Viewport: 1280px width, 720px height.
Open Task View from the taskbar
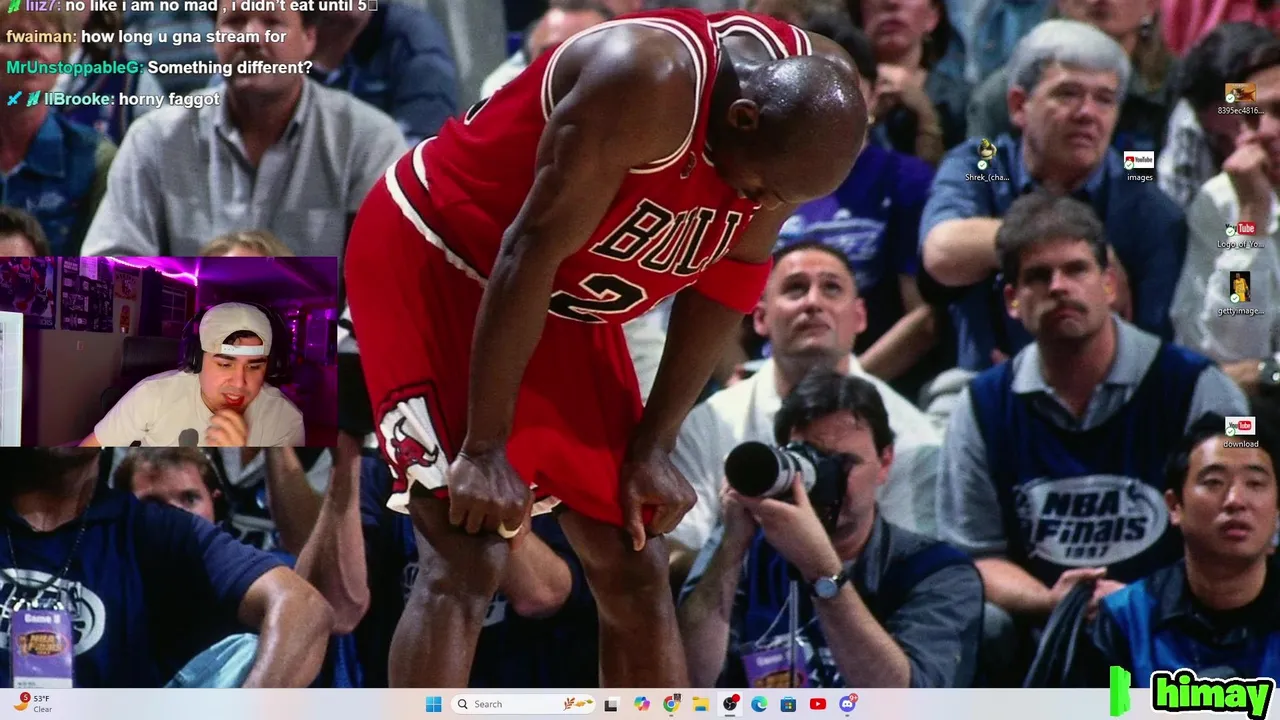click(x=611, y=704)
